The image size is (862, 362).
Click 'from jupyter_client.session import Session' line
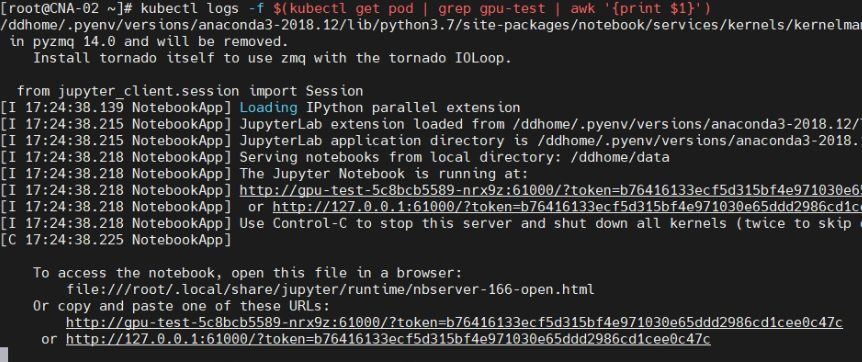190,91
